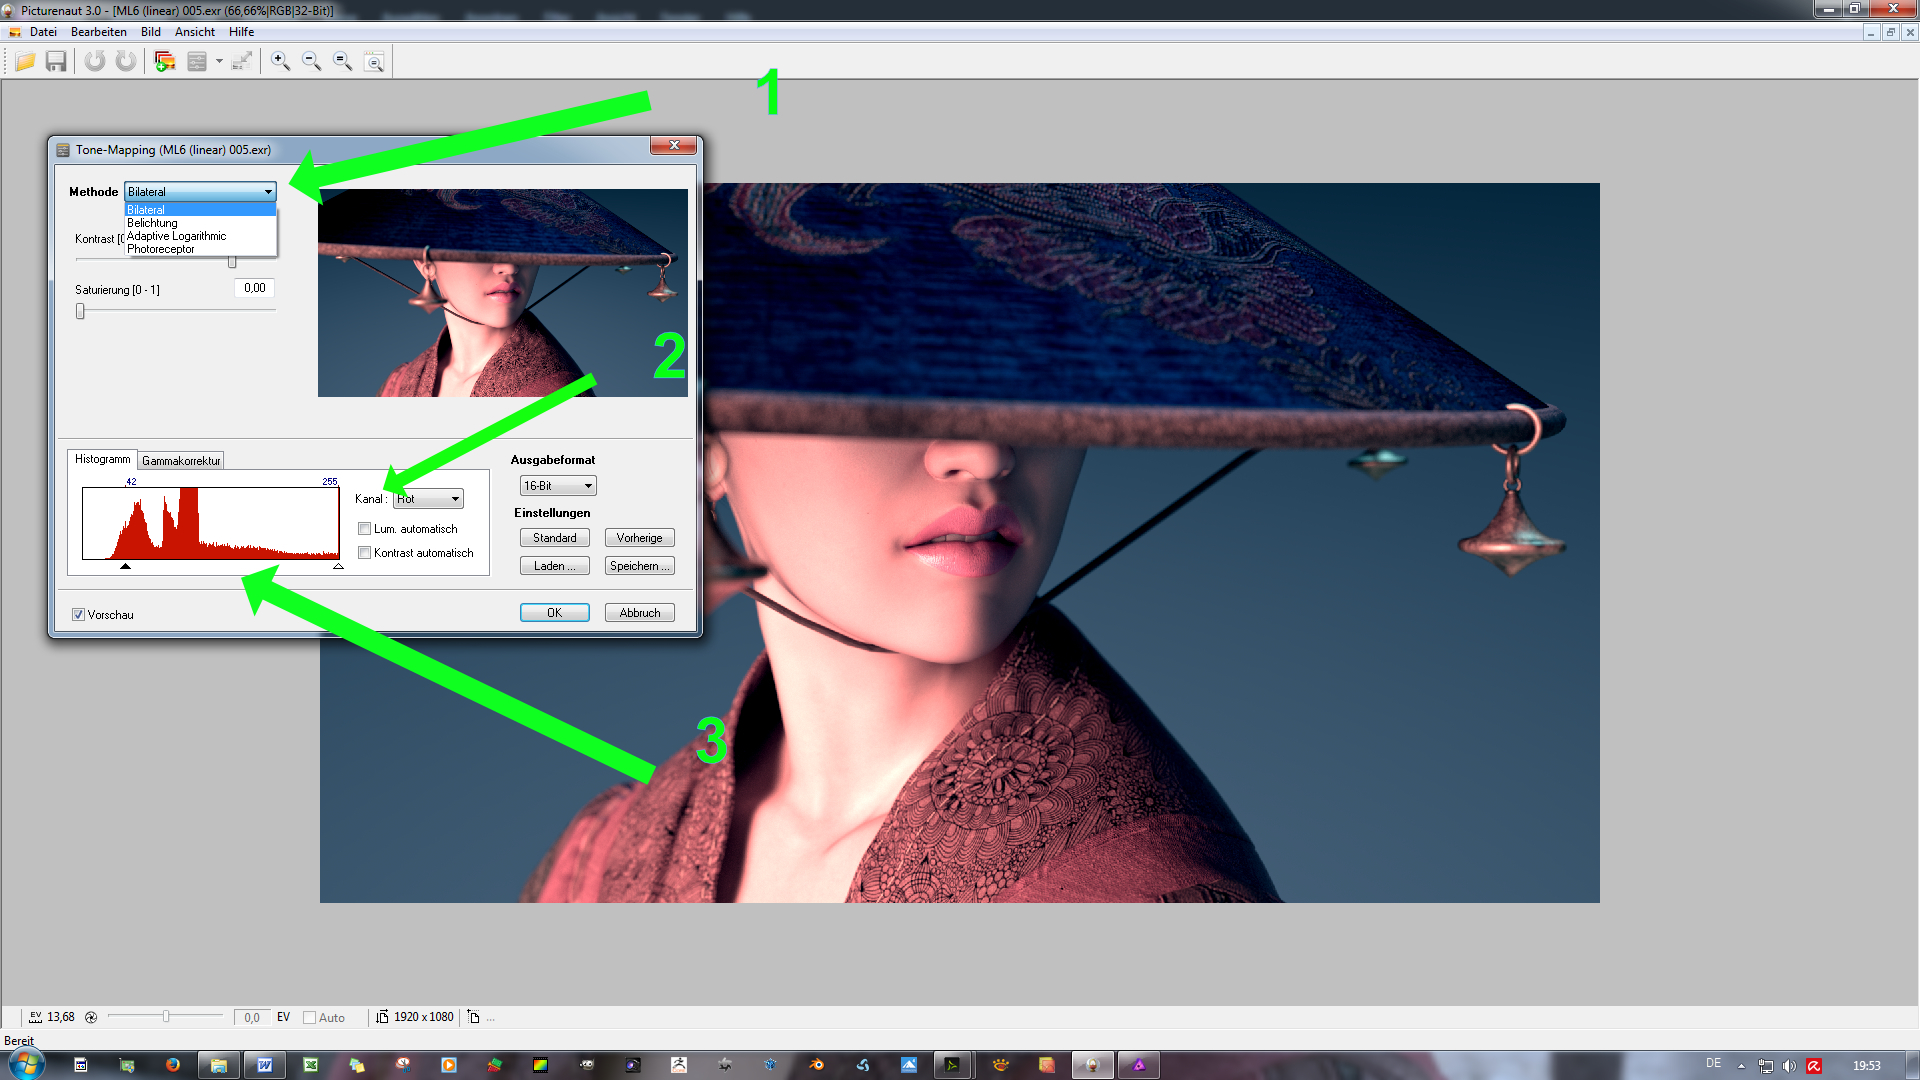Viewport: 1920px width, 1080px height.
Task: Click the Speichern settings button
Action: (x=639, y=566)
